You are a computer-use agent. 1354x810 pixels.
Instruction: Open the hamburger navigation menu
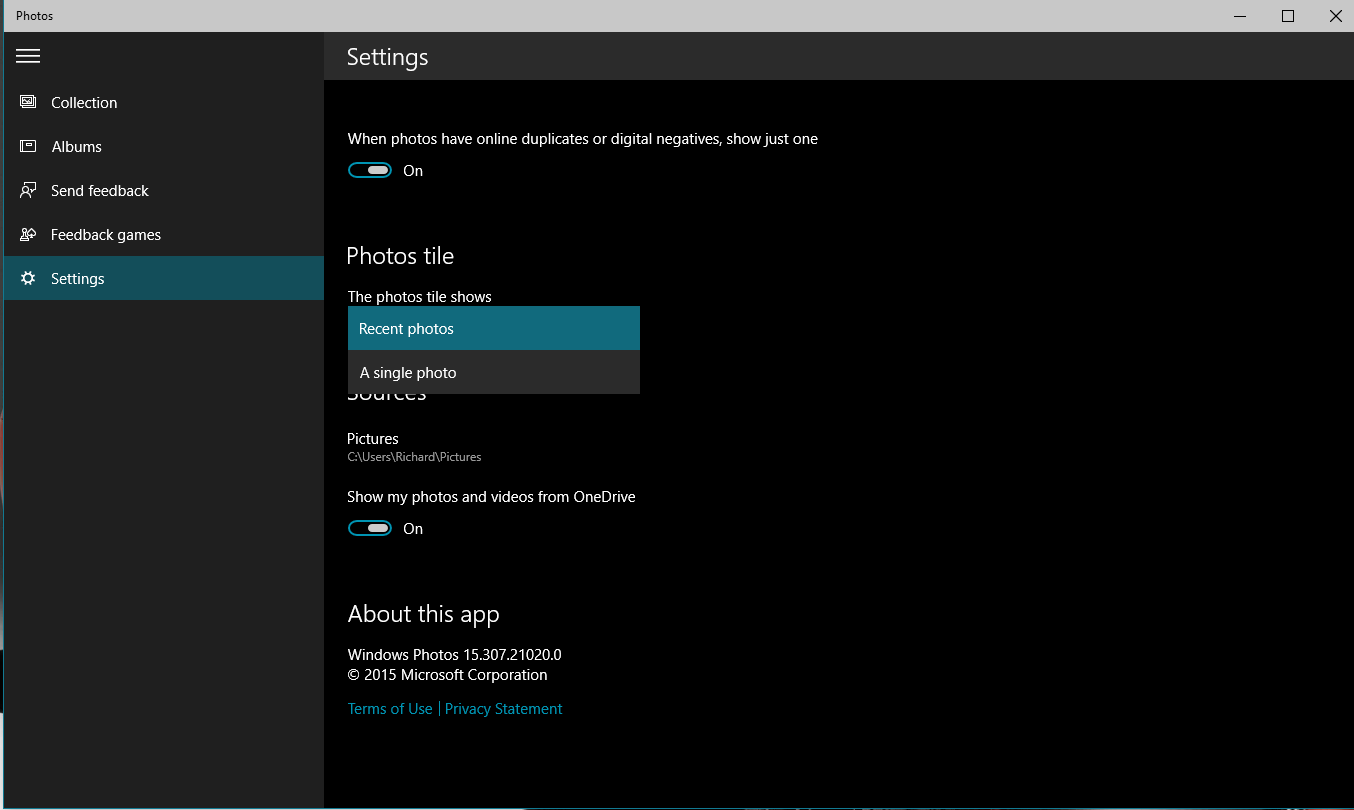coord(28,56)
